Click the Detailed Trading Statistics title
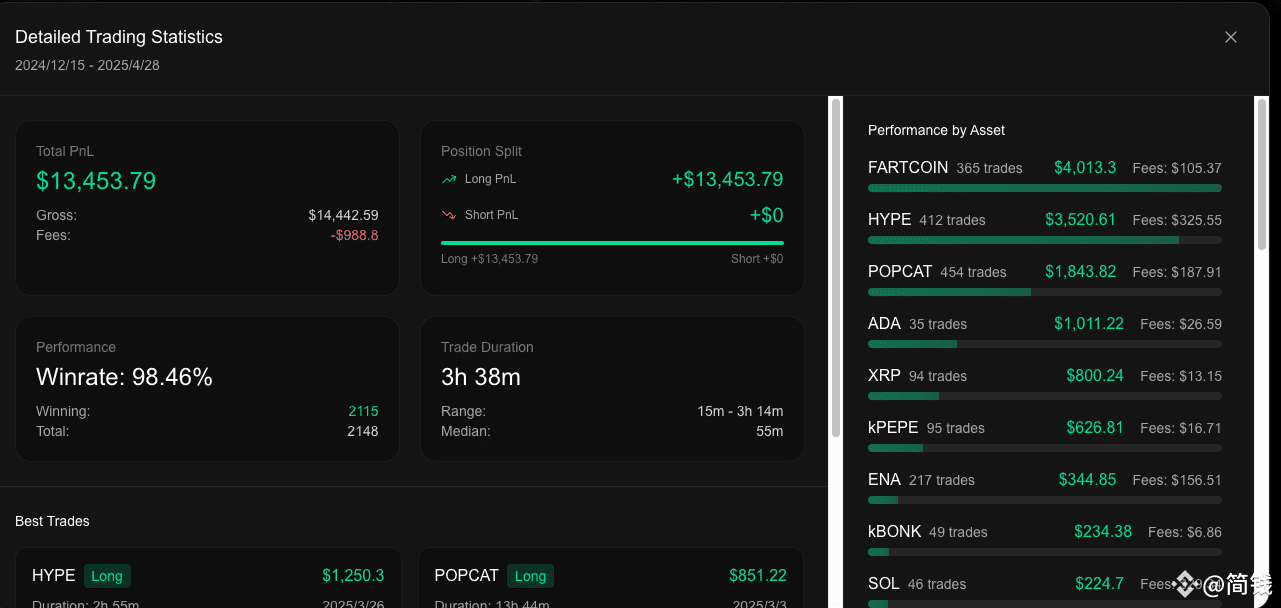 click(x=119, y=37)
